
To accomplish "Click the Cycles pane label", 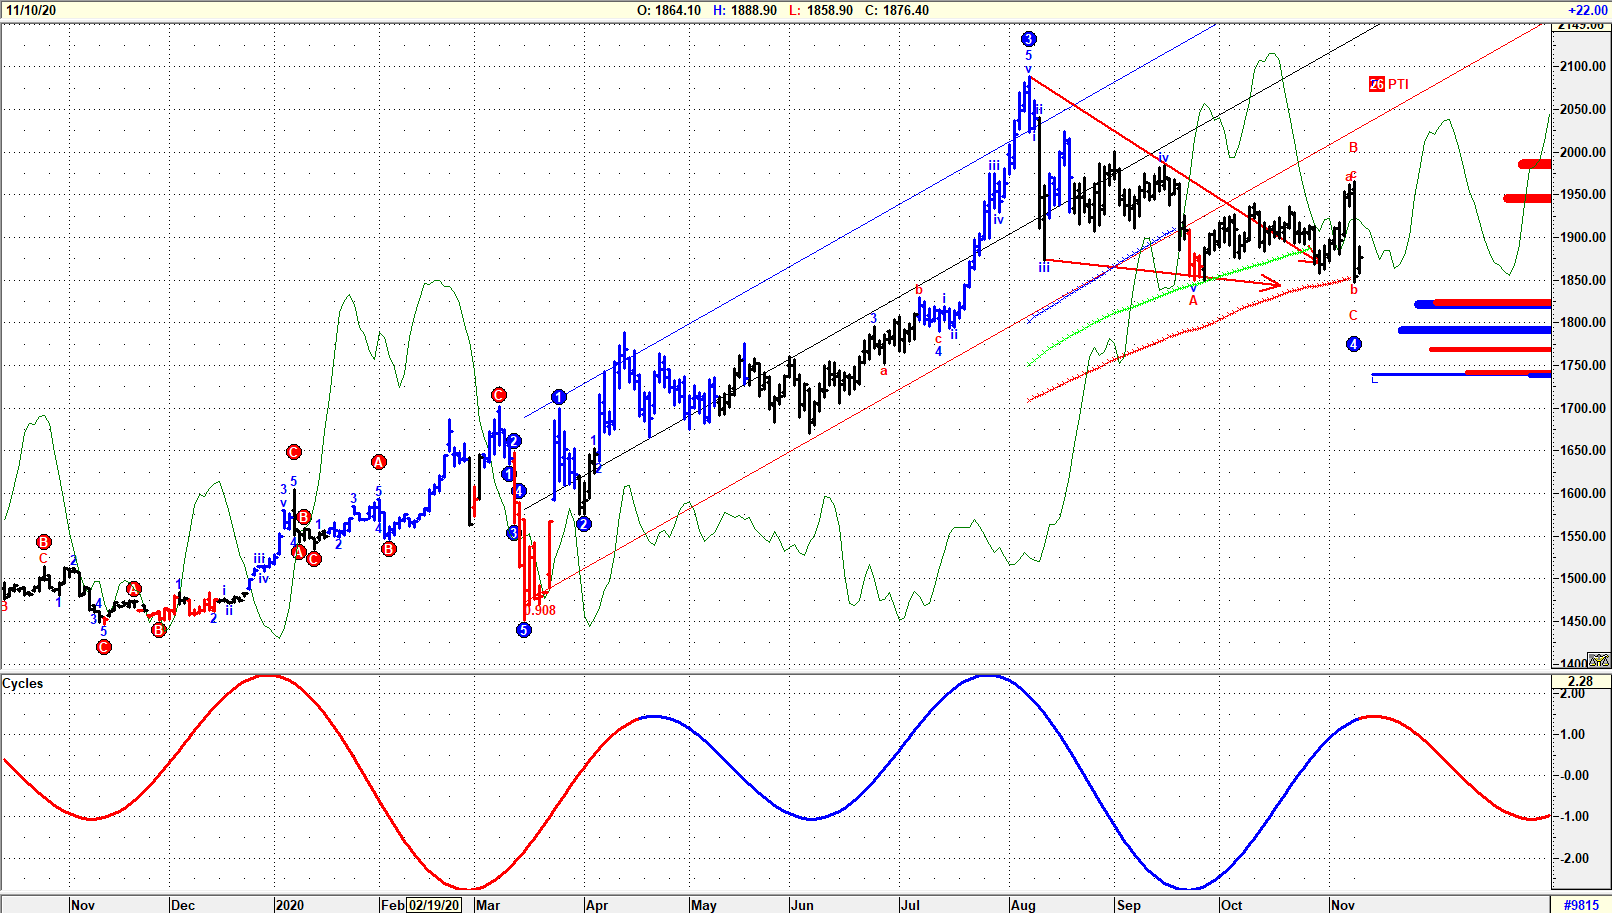I will click(x=23, y=684).
